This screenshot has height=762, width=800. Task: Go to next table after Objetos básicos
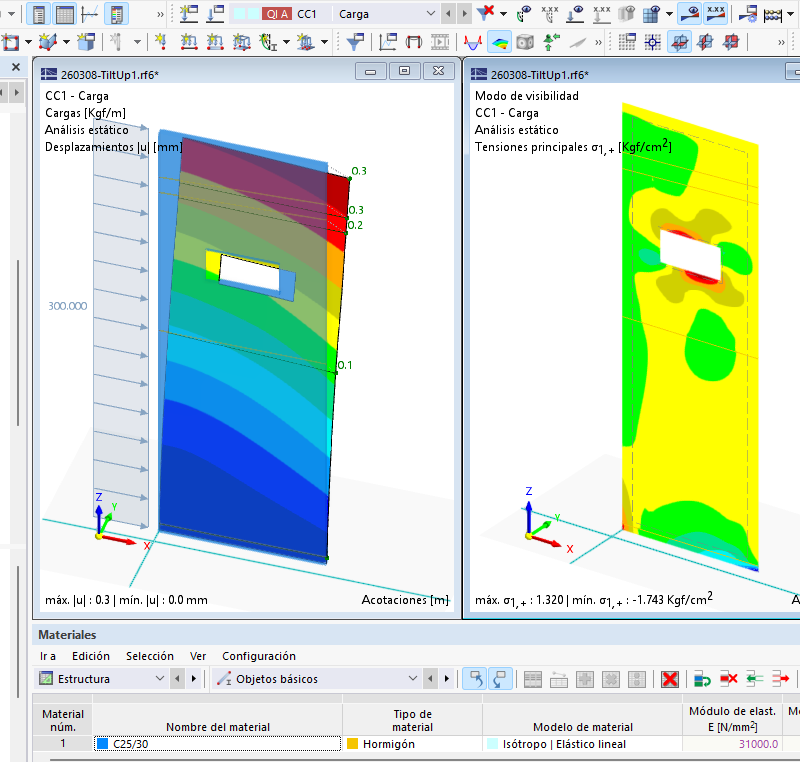[447, 679]
